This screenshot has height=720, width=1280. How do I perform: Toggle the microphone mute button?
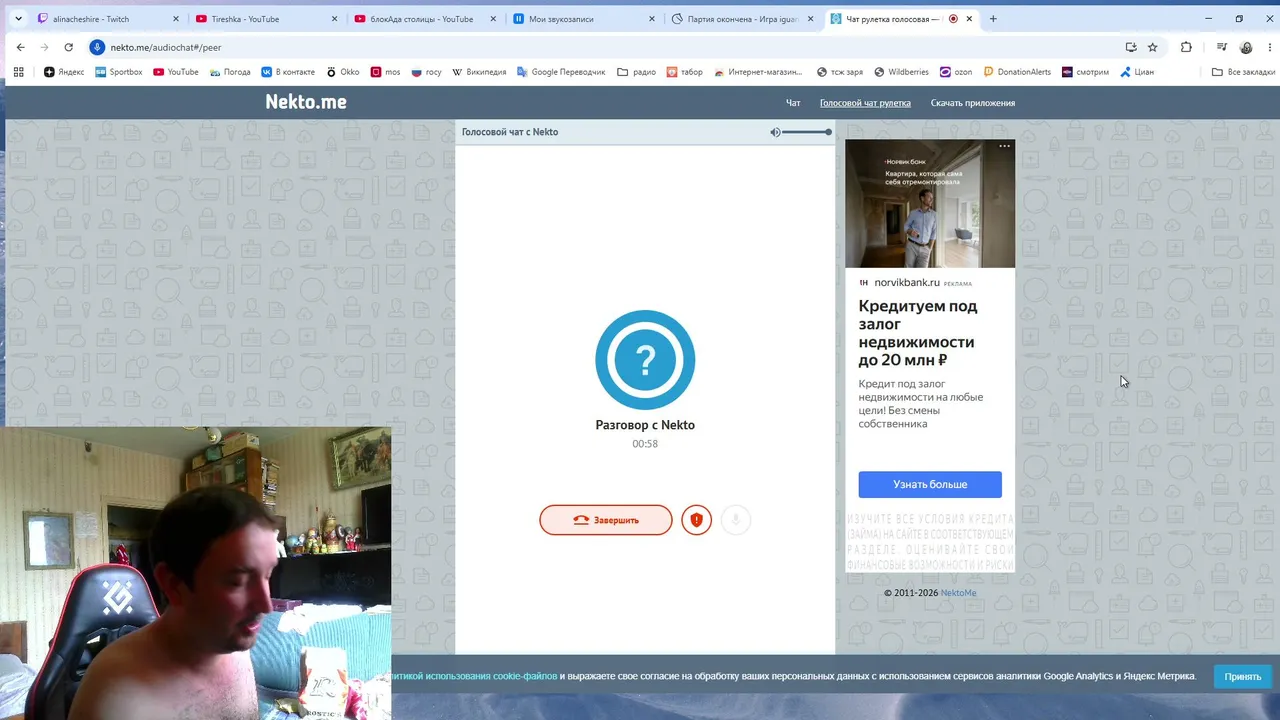point(735,520)
